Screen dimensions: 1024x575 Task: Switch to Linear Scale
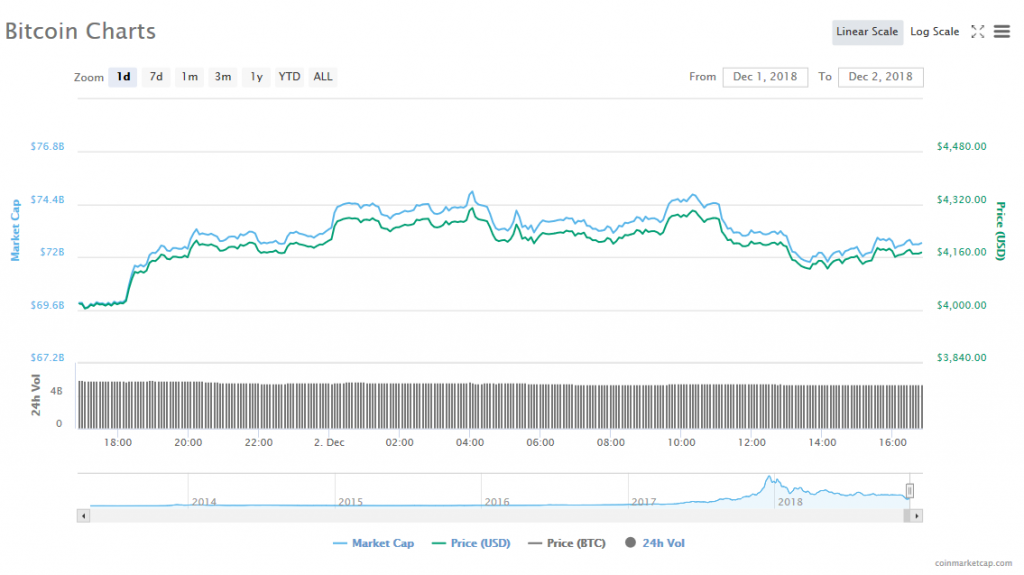pos(866,32)
